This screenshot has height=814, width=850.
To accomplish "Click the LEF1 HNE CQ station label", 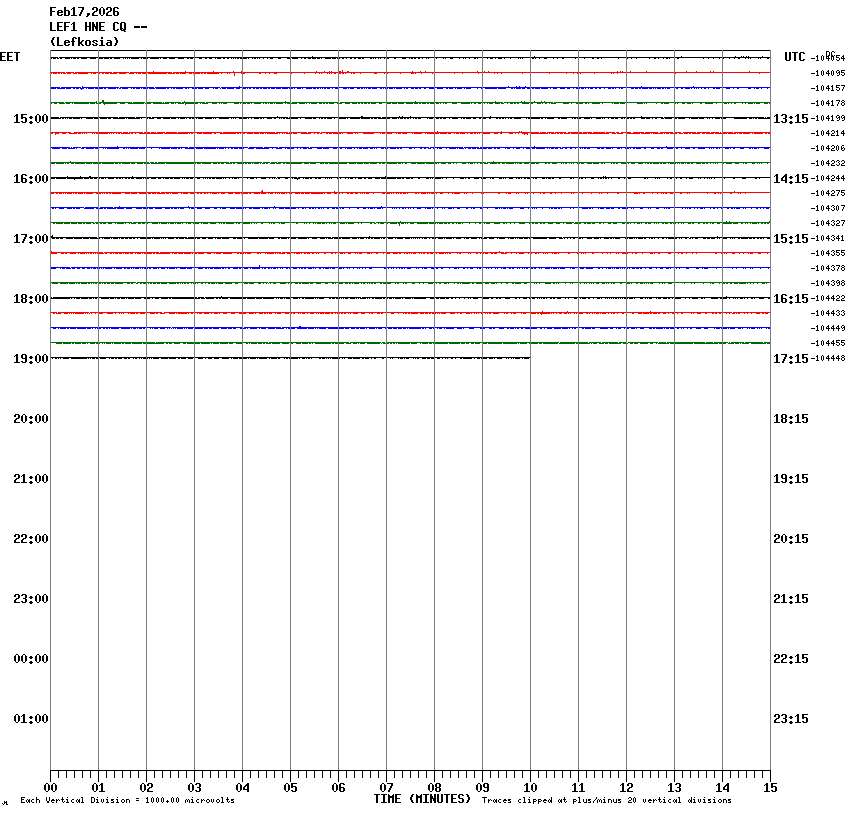I will pos(98,27).
